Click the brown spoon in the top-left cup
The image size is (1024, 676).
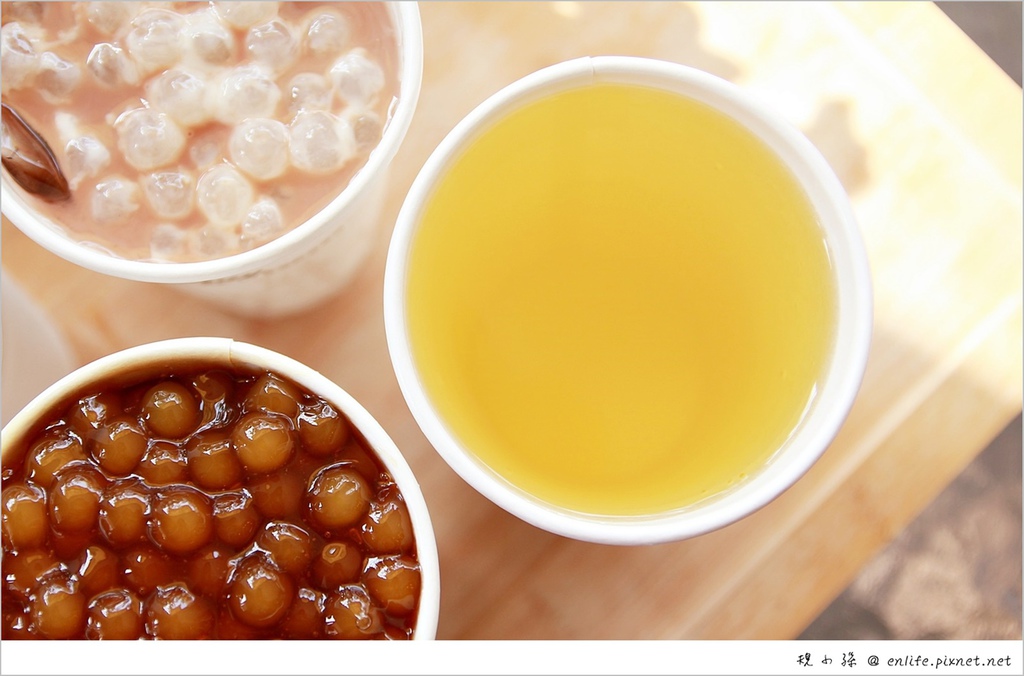[x=30, y=157]
